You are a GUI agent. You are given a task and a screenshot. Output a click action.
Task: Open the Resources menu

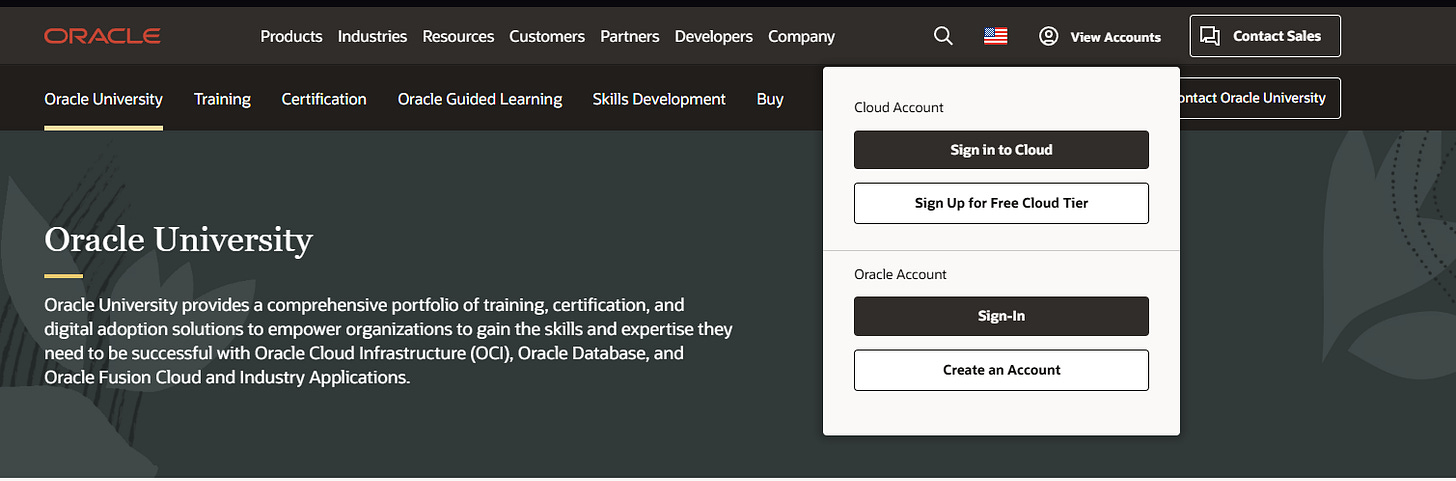[x=458, y=36]
